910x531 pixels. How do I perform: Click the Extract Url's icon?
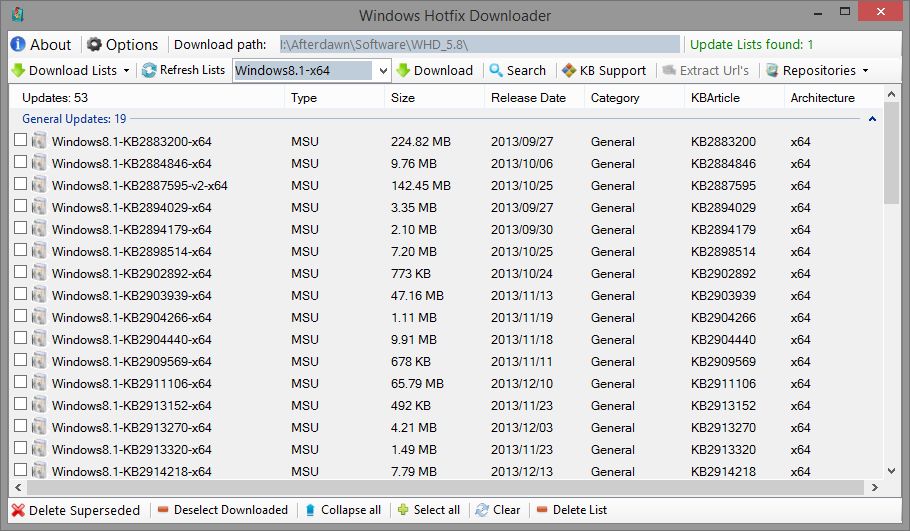point(669,70)
